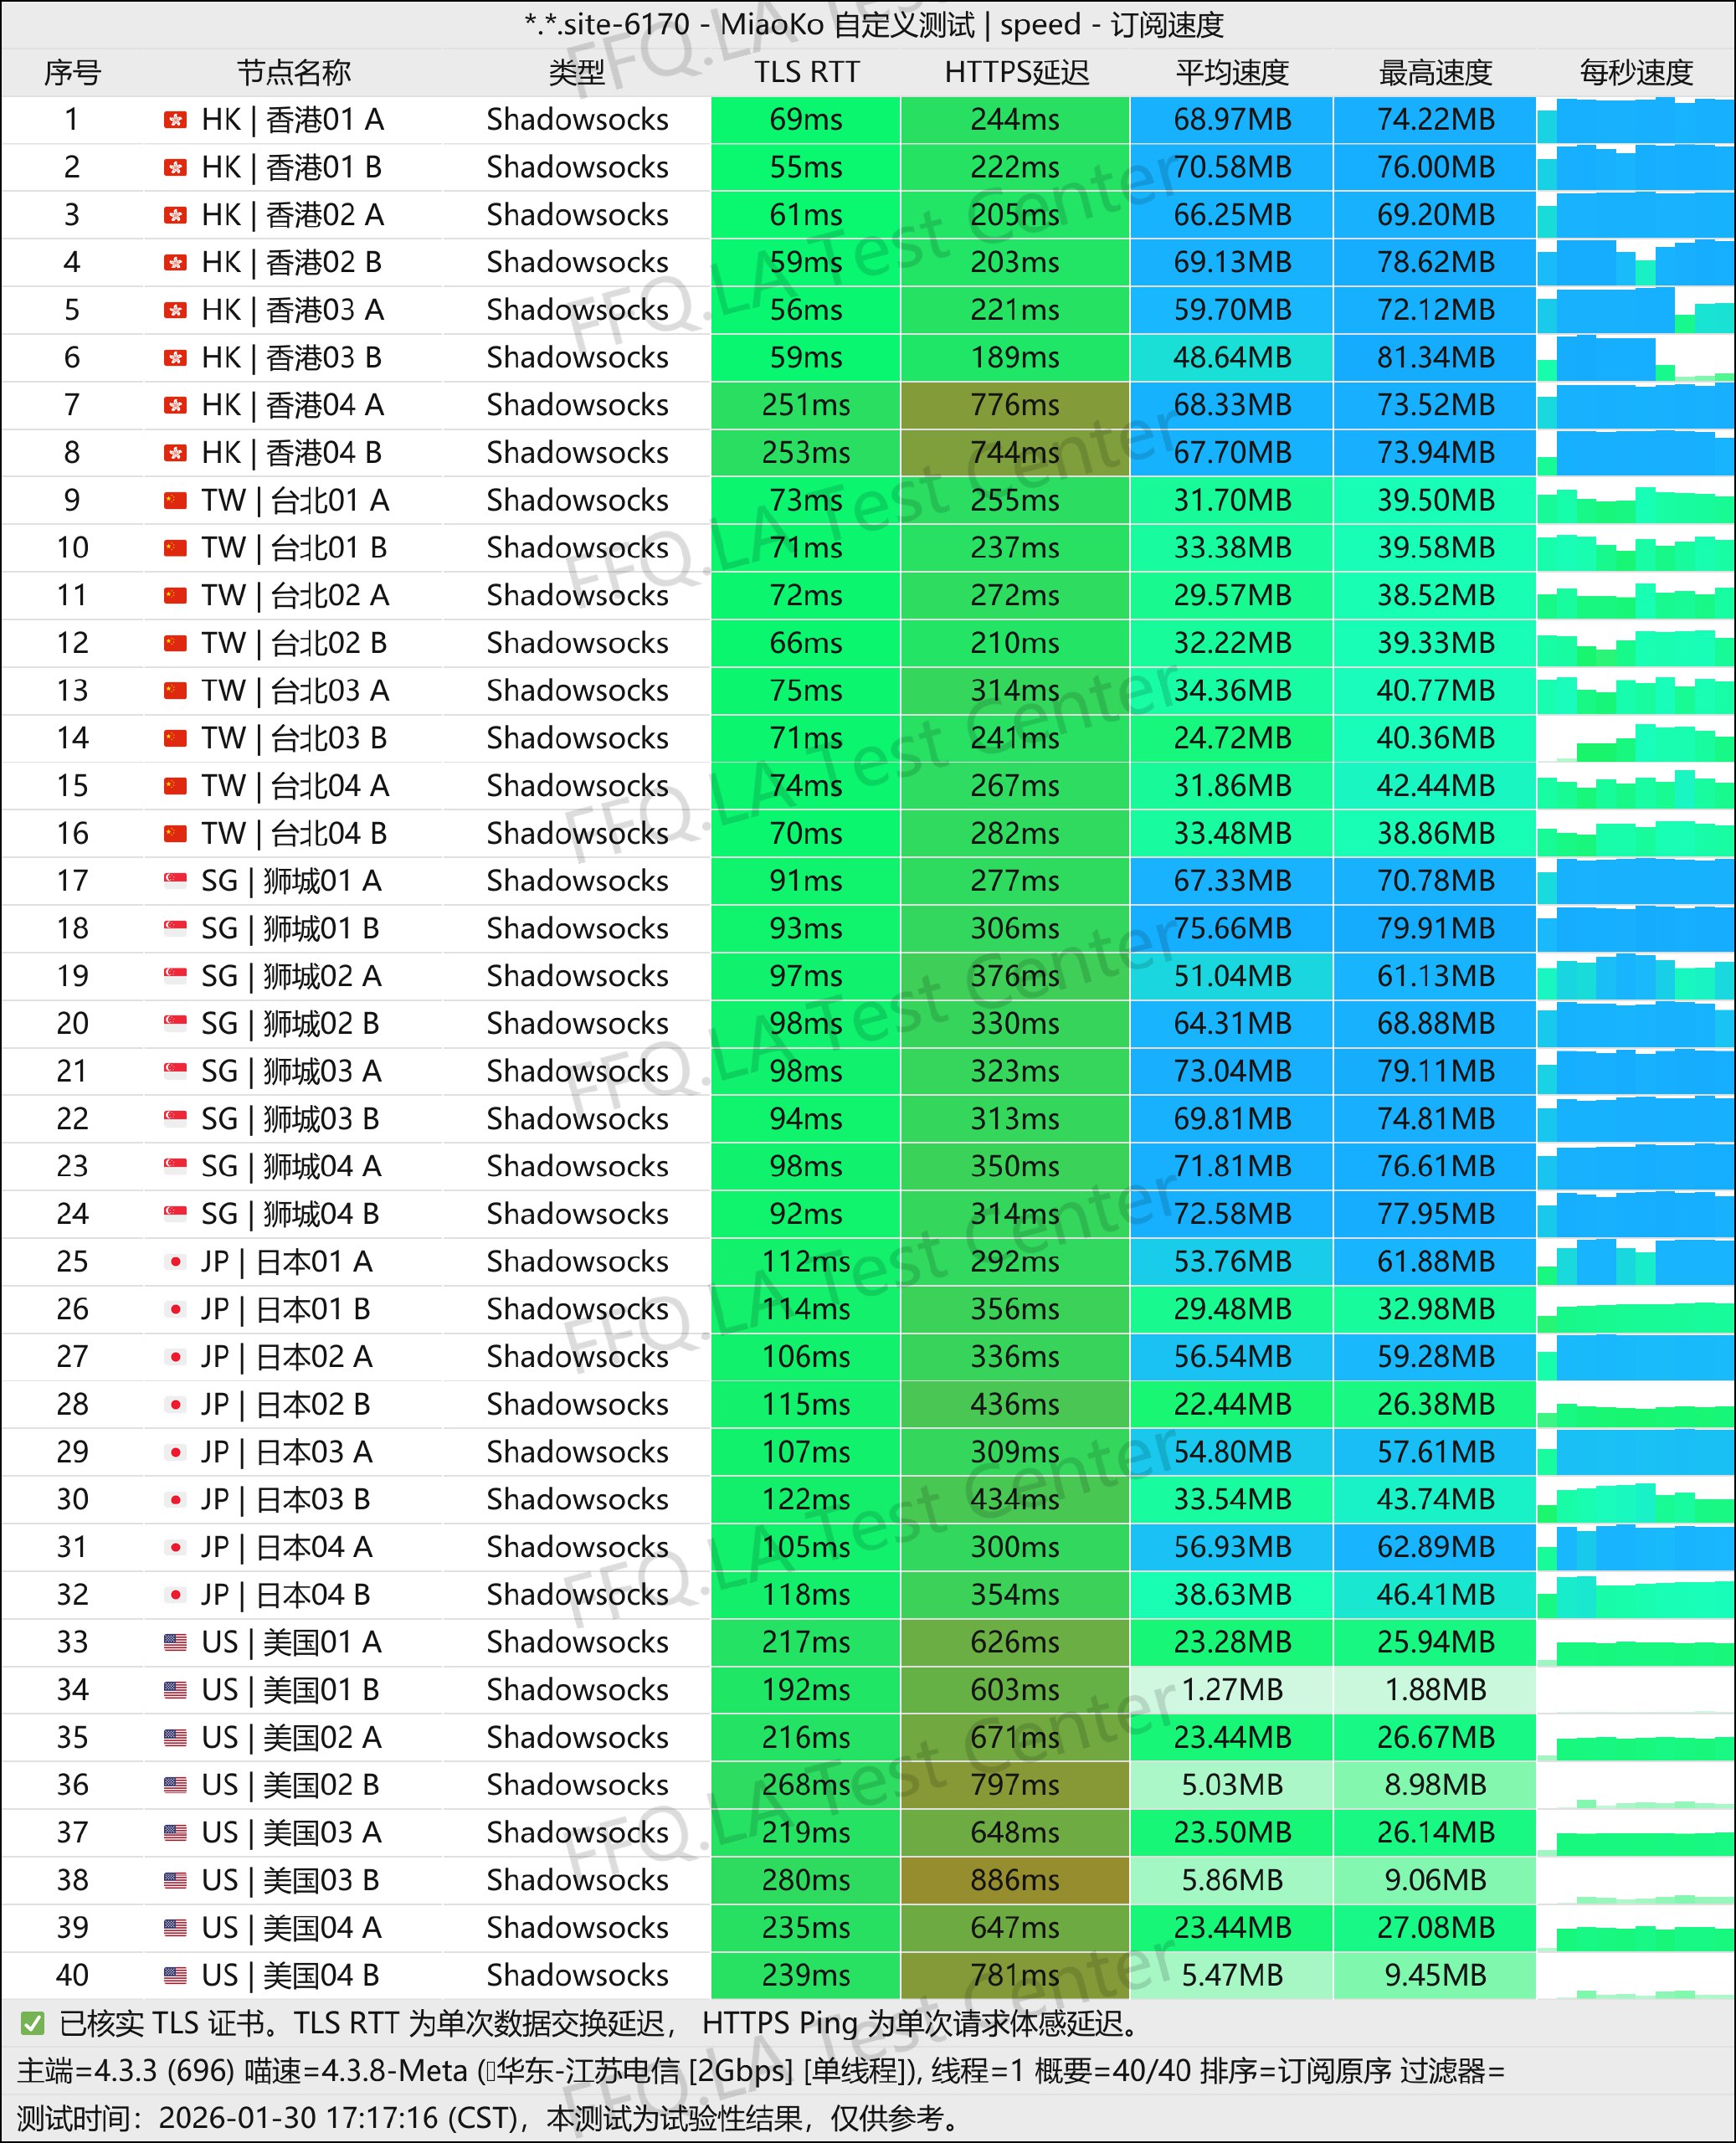Click the flag icon beside 台北04 B
Viewport: 1736px width, 2143px height.
click(x=175, y=833)
